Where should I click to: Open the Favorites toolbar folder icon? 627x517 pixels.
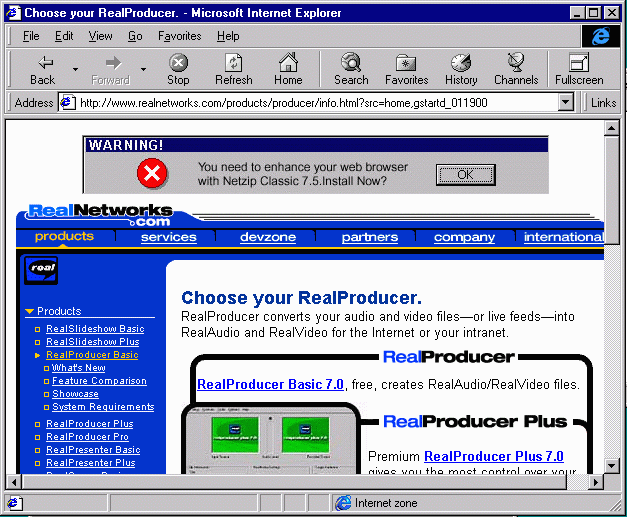pyautogui.click(x=406, y=63)
